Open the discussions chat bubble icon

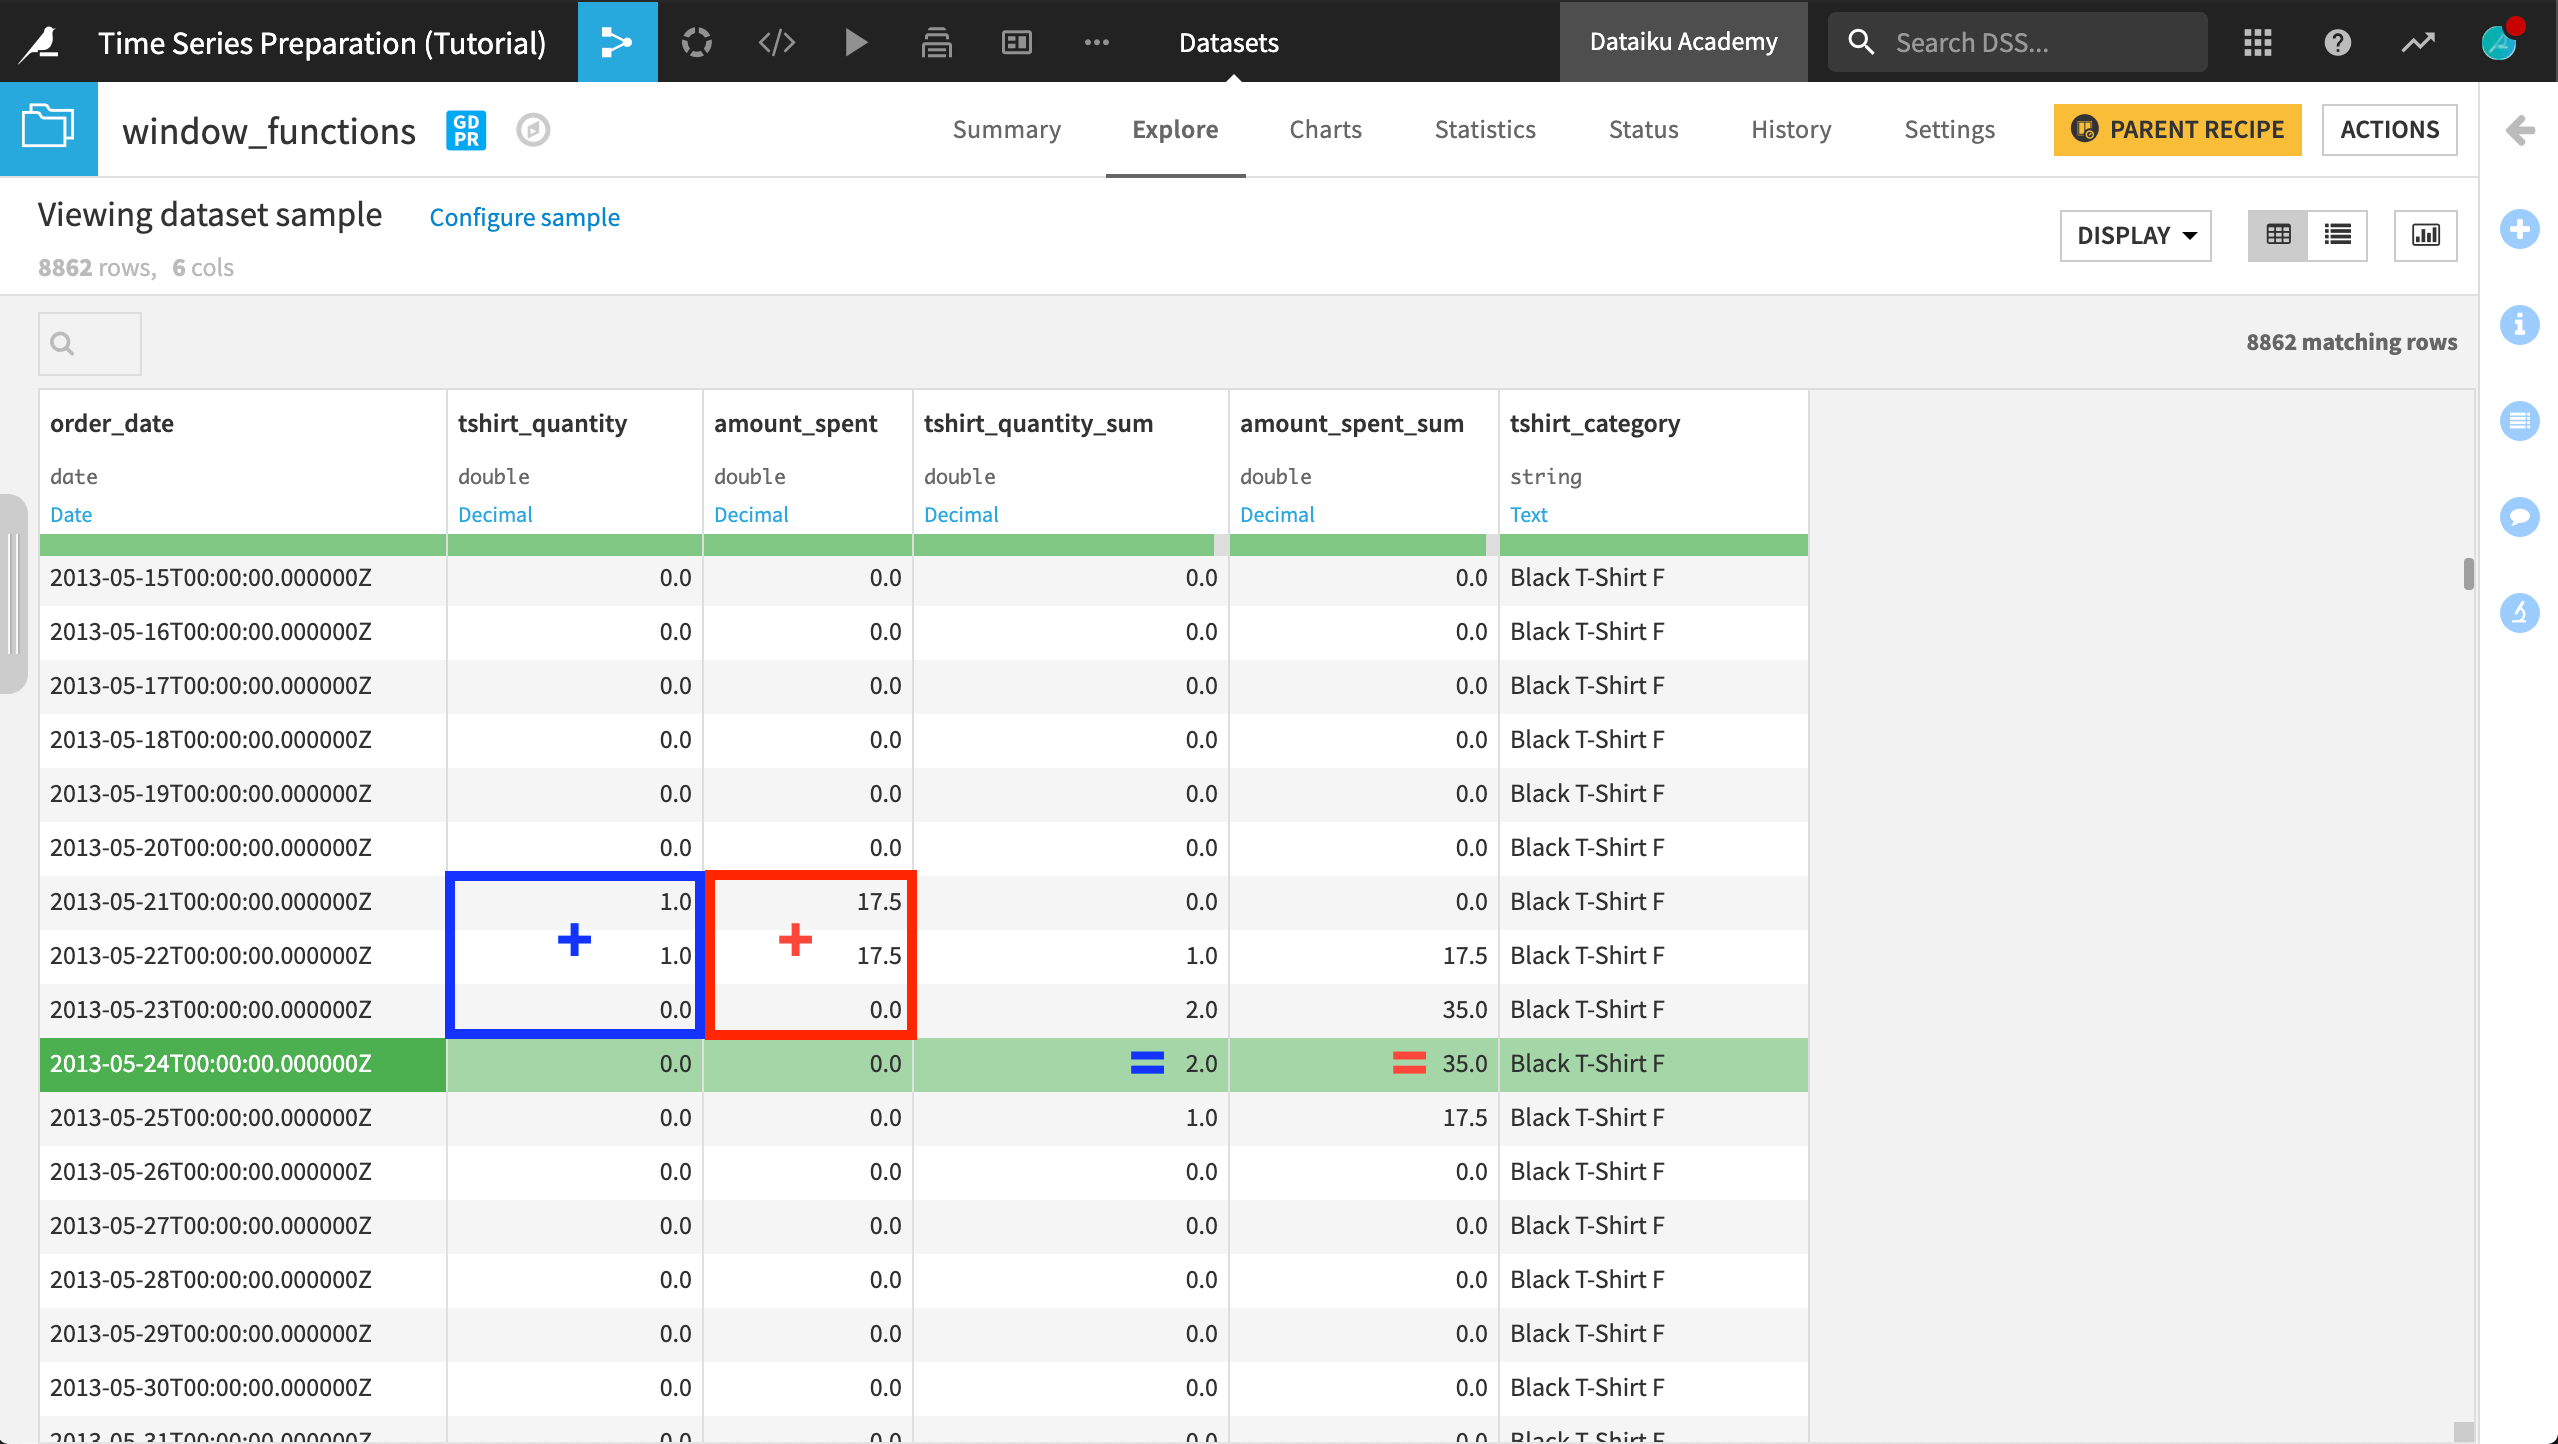tap(2519, 517)
